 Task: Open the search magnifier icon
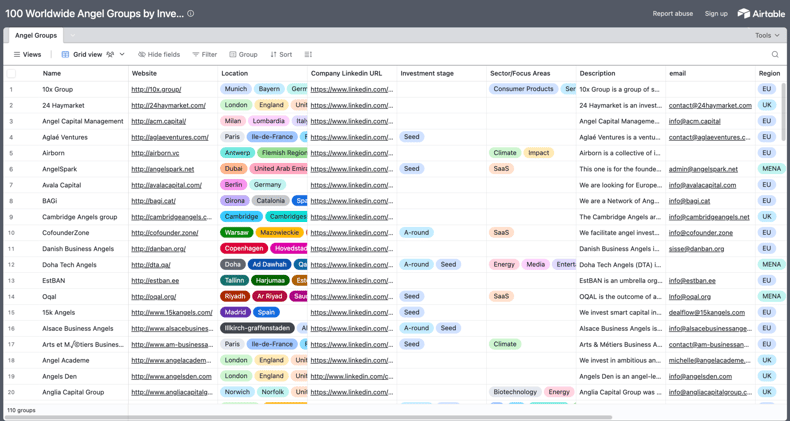(x=774, y=55)
